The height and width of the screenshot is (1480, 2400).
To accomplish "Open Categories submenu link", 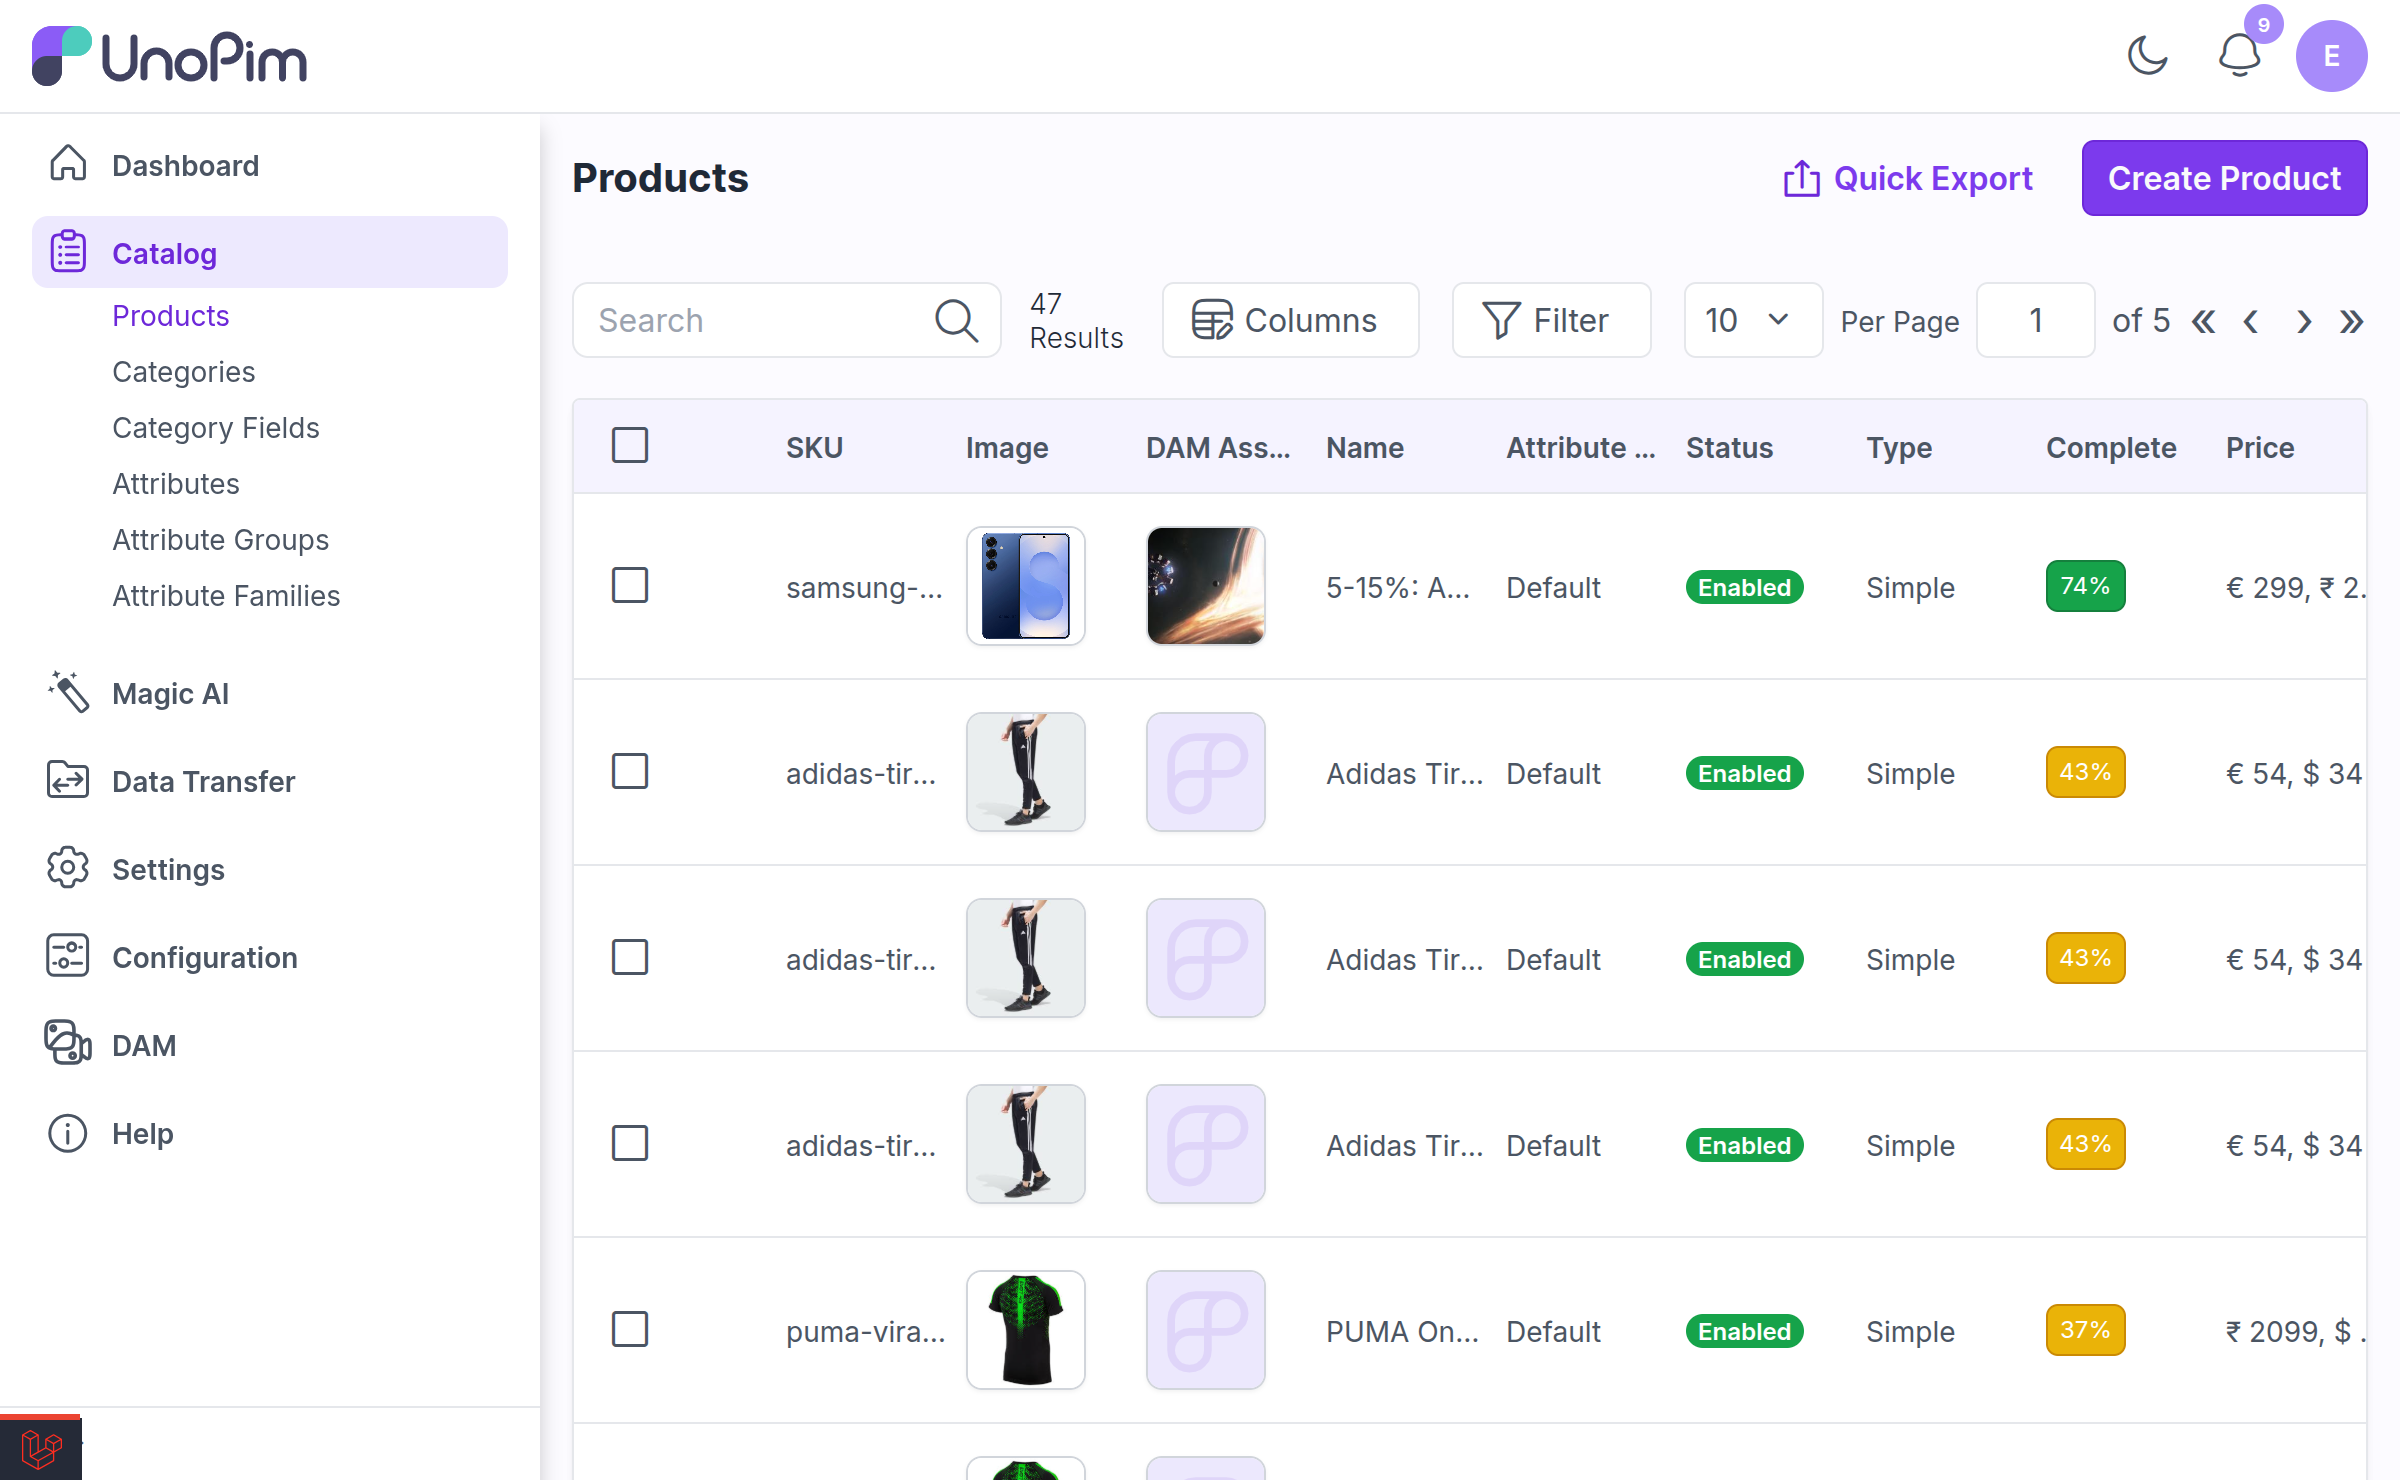I will coord(184,372).
